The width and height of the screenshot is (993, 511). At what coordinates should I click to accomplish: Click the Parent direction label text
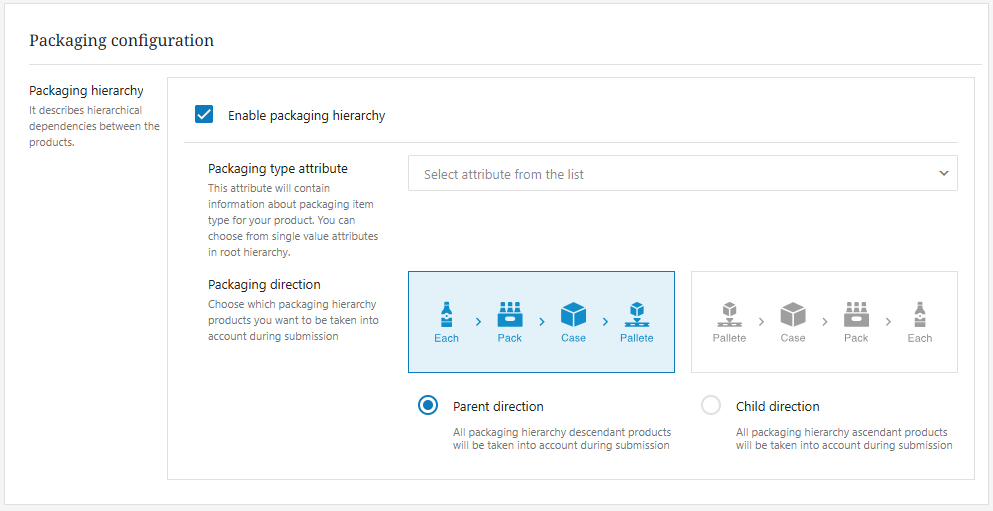pyautogui.click(x=498, y=407)
